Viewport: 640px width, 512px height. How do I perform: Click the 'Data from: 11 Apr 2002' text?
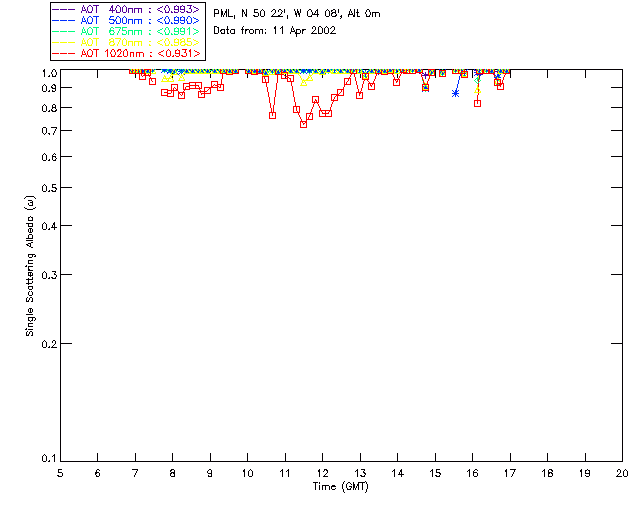275,31
